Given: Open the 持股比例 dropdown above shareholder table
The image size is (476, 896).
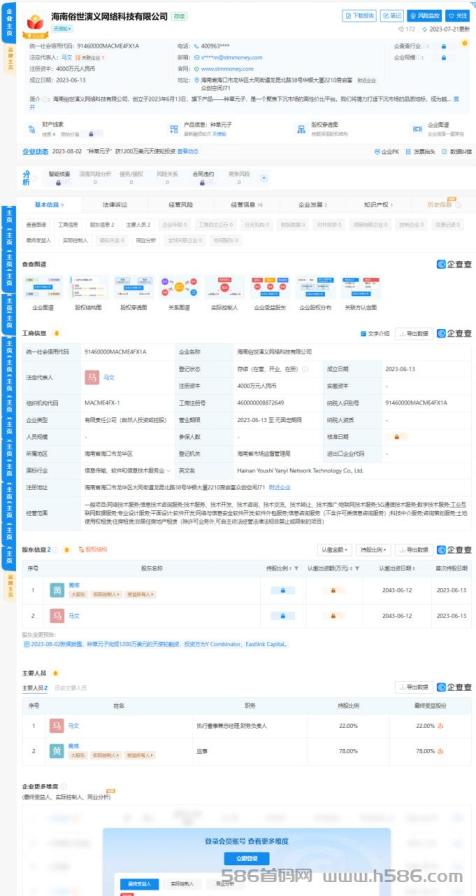Looking at the screenshot, I should point(373,550).
